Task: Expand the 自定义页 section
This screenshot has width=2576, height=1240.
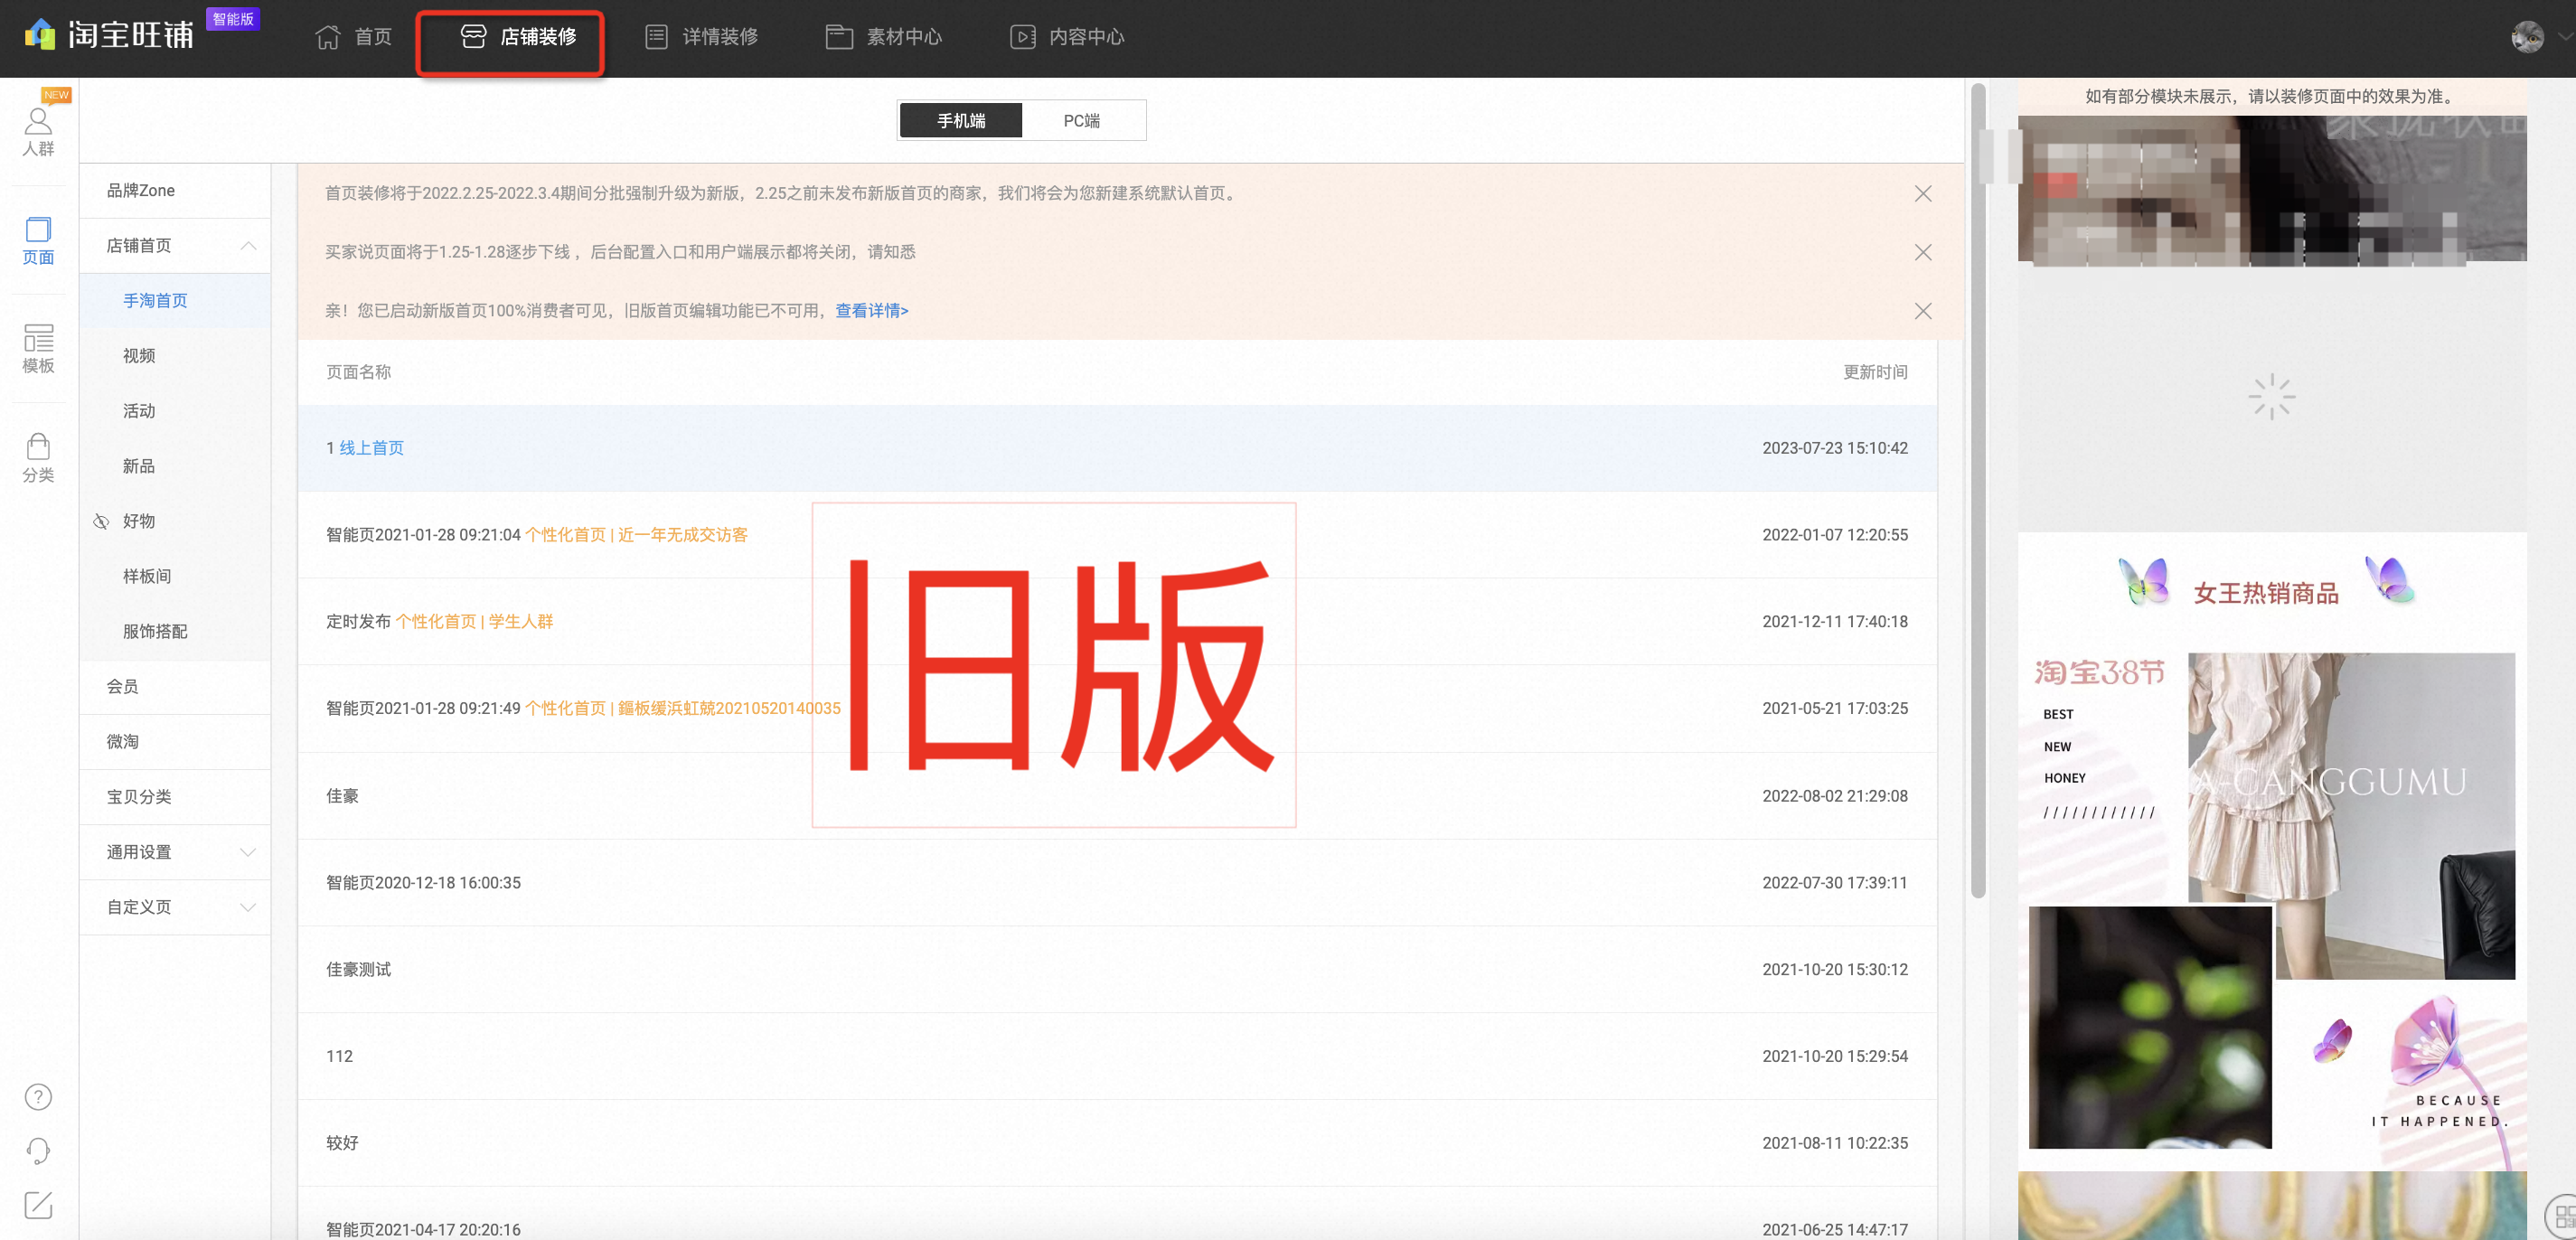Action: coord(248,907)
